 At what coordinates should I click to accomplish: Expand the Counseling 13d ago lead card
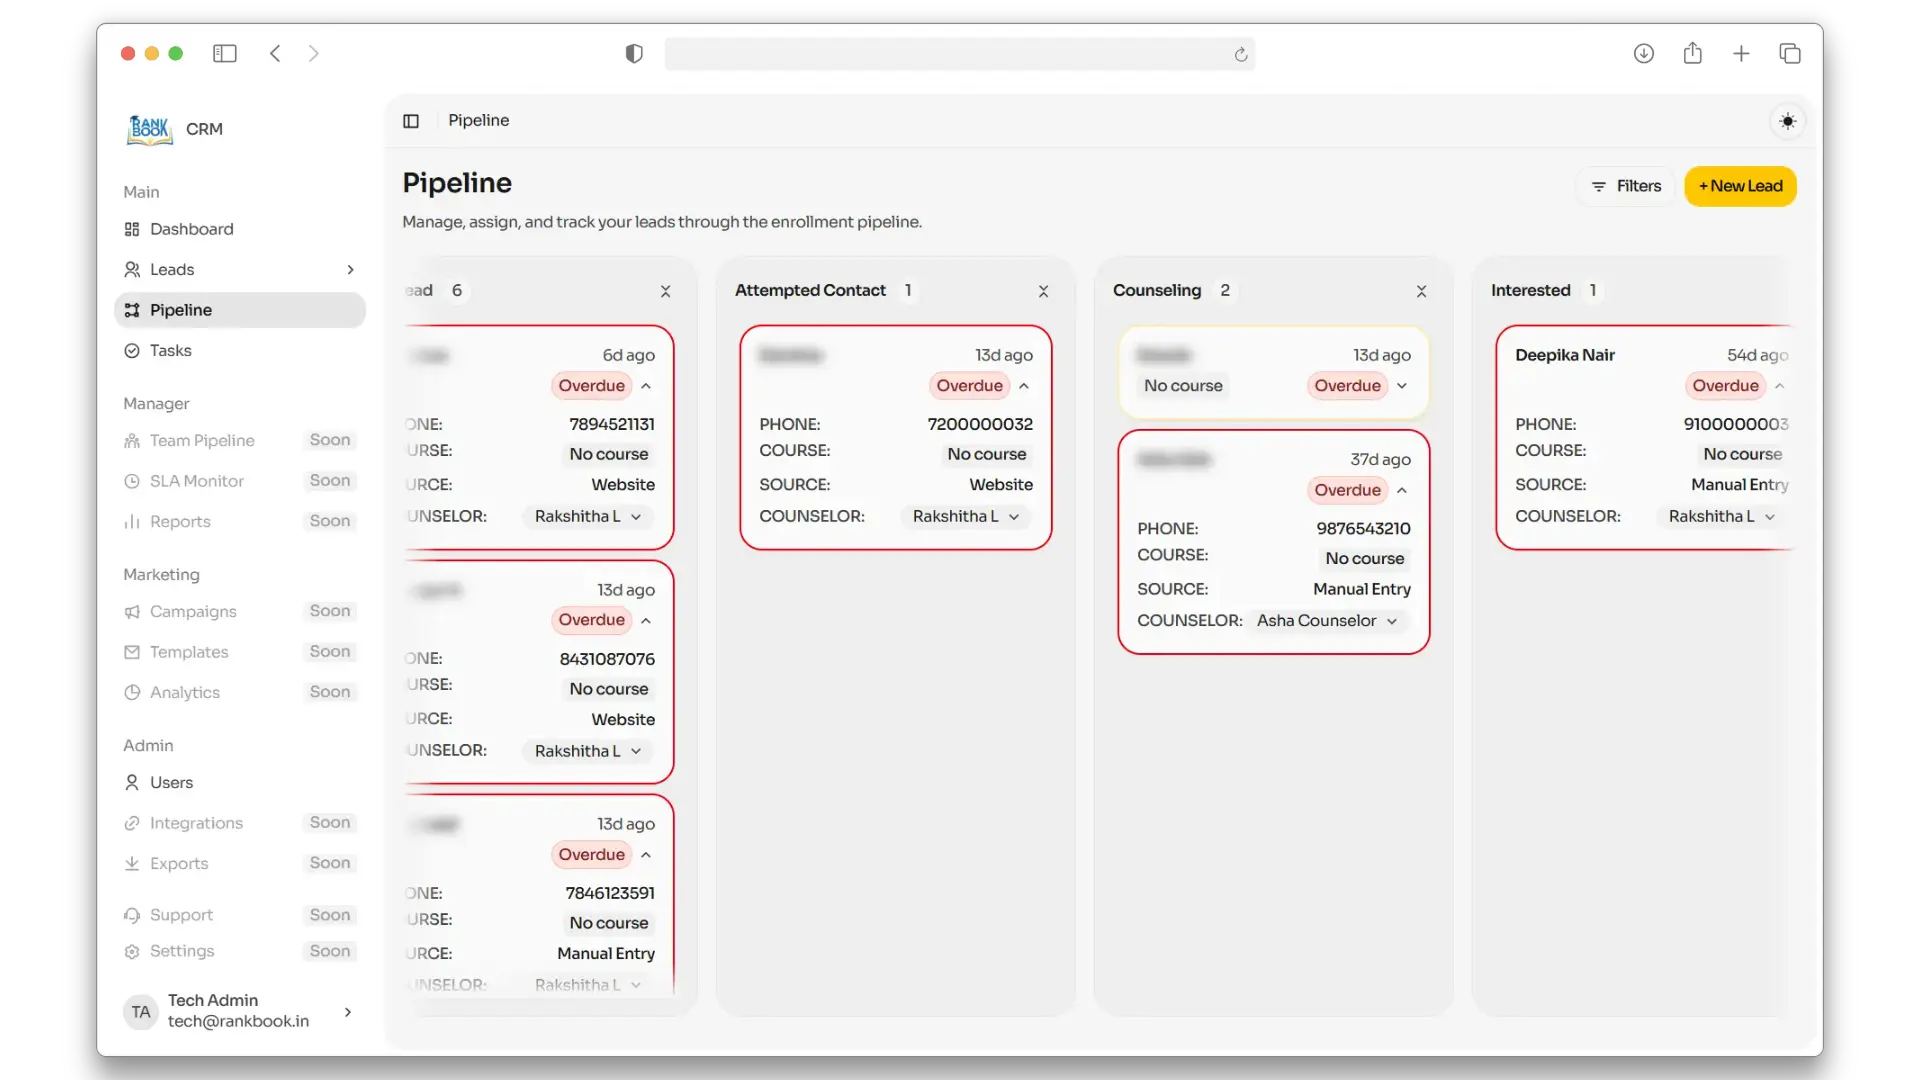[1402, 386]
